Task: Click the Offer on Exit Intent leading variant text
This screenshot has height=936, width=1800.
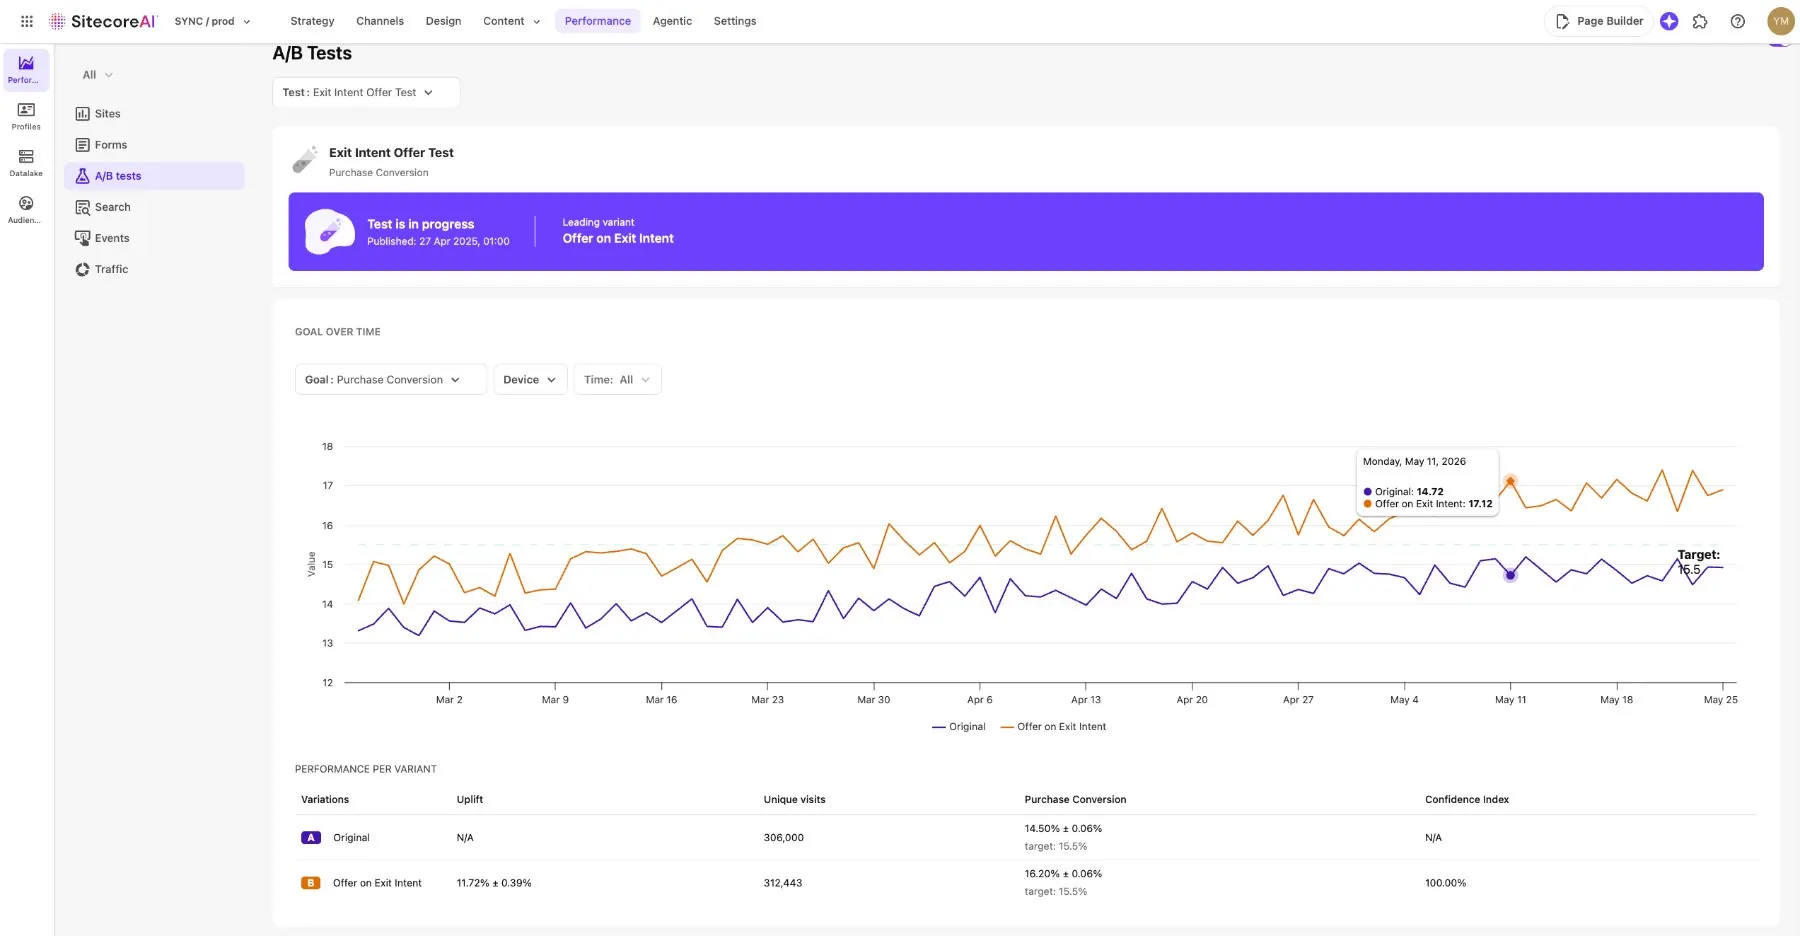Action: click(x=618, y=239)
